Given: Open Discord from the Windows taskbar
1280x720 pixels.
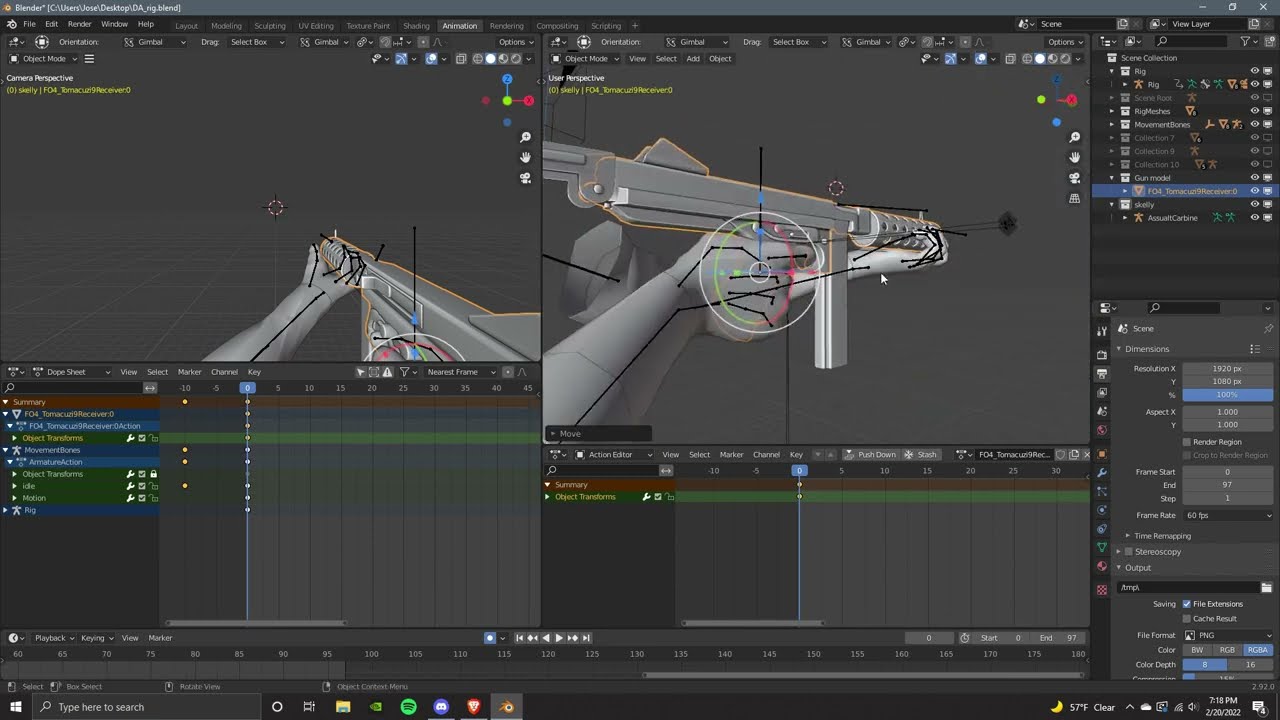Looking at the screenshot, I should (x=441, y=707).
